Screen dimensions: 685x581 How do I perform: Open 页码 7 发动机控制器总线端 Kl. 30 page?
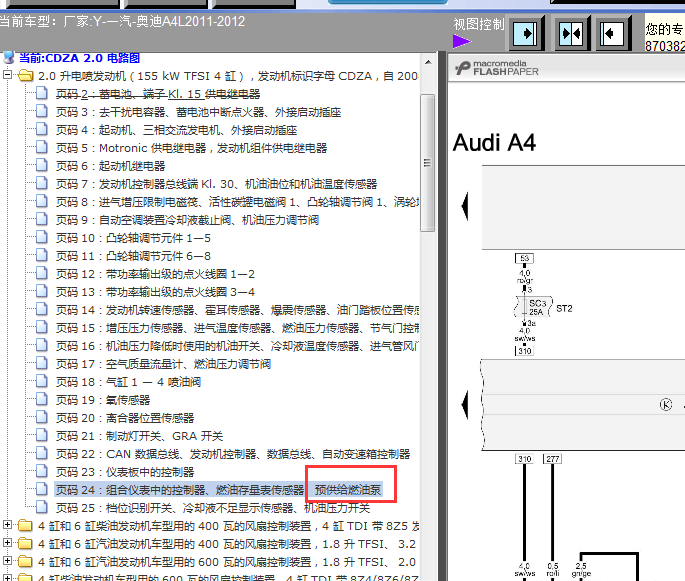click(x=216, y=184)
